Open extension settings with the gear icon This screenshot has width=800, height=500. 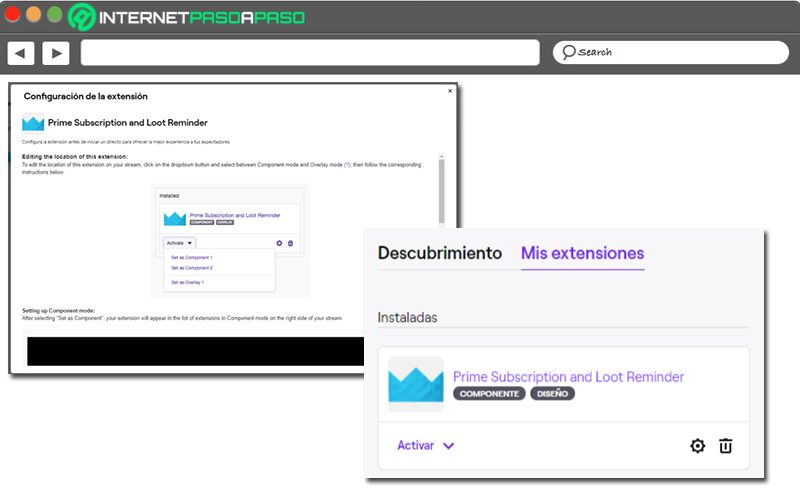[x=697, y=446]
